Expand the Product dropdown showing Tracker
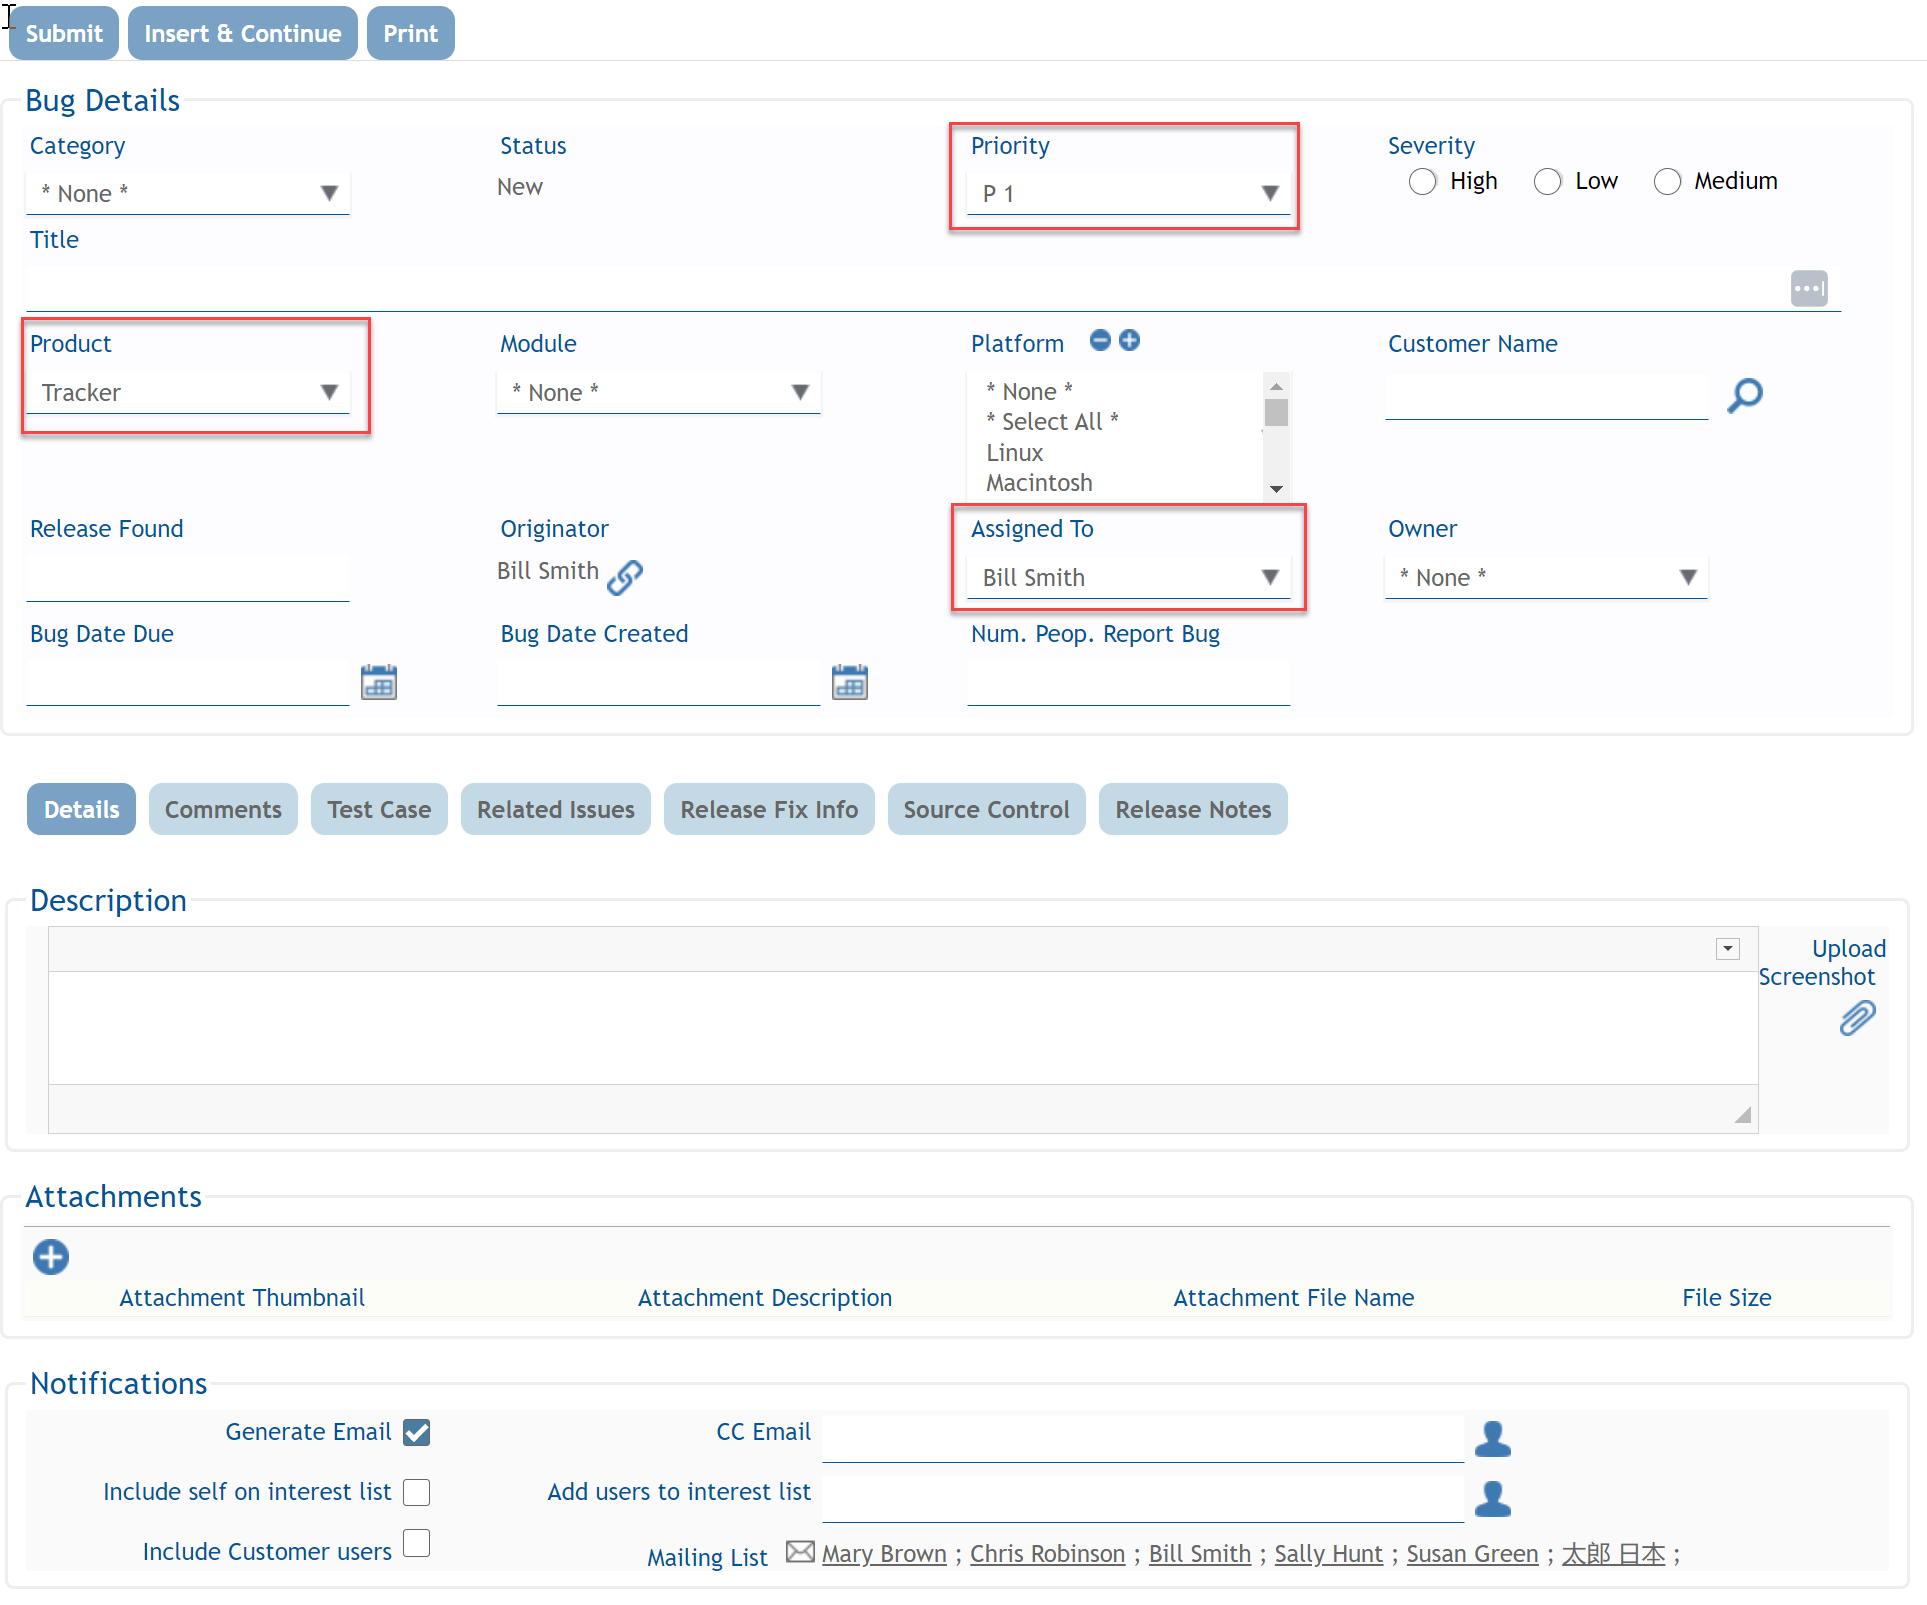This screenshot has width=1927, height=1605. [x=188, y=392]
